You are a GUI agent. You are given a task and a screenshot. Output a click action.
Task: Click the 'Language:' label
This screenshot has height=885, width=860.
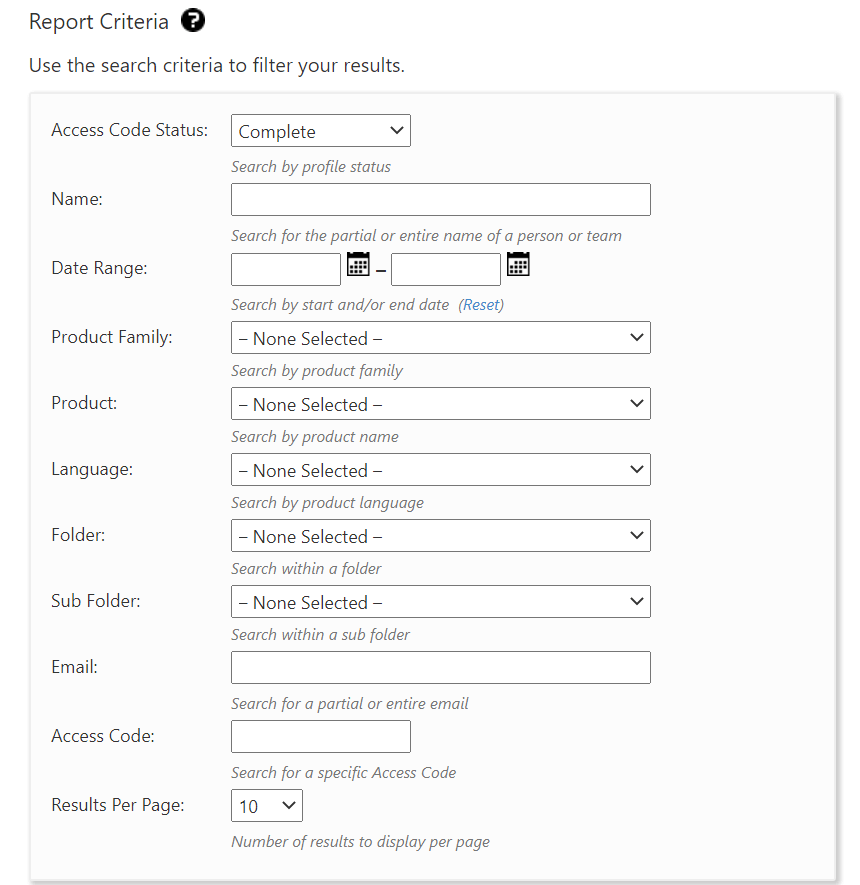(x=93, y=470)
